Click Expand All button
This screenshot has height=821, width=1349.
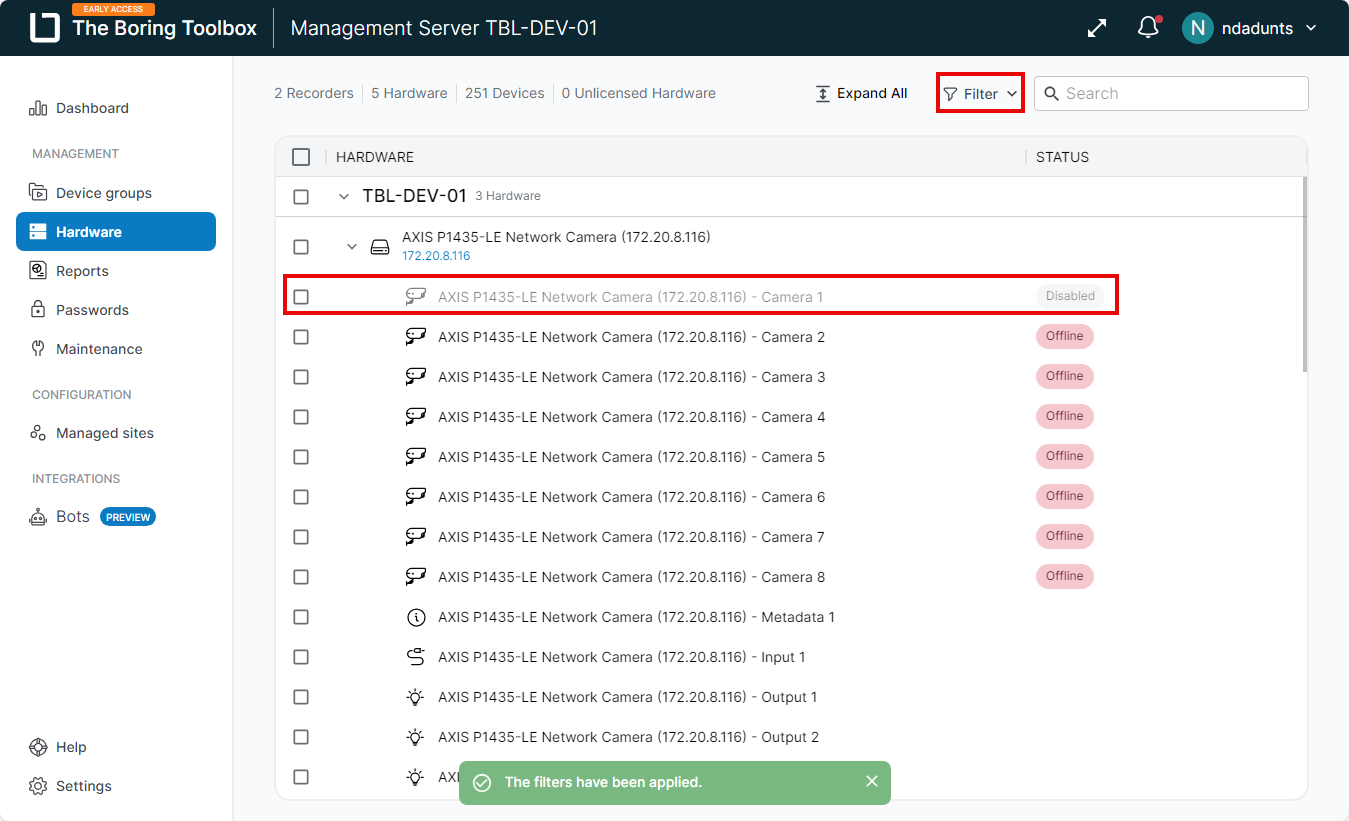click(x=862, y=93)
